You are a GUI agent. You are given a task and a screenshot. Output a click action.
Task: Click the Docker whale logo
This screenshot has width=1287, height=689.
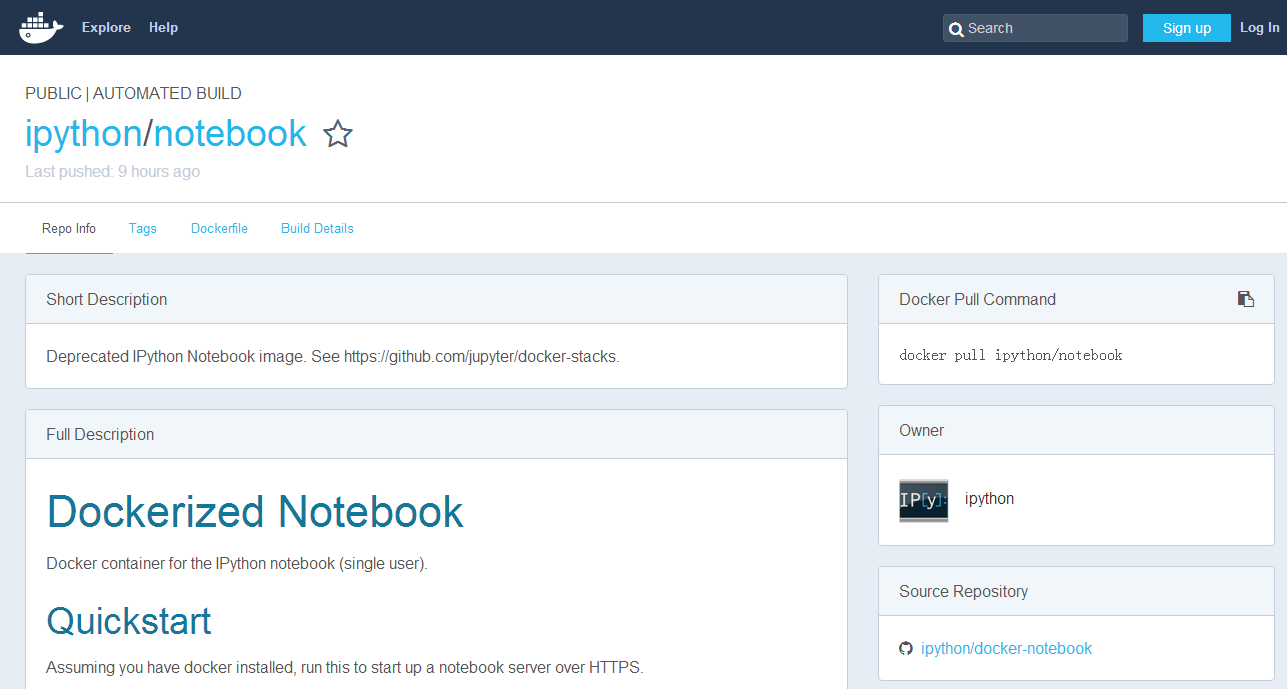[41, 27]
